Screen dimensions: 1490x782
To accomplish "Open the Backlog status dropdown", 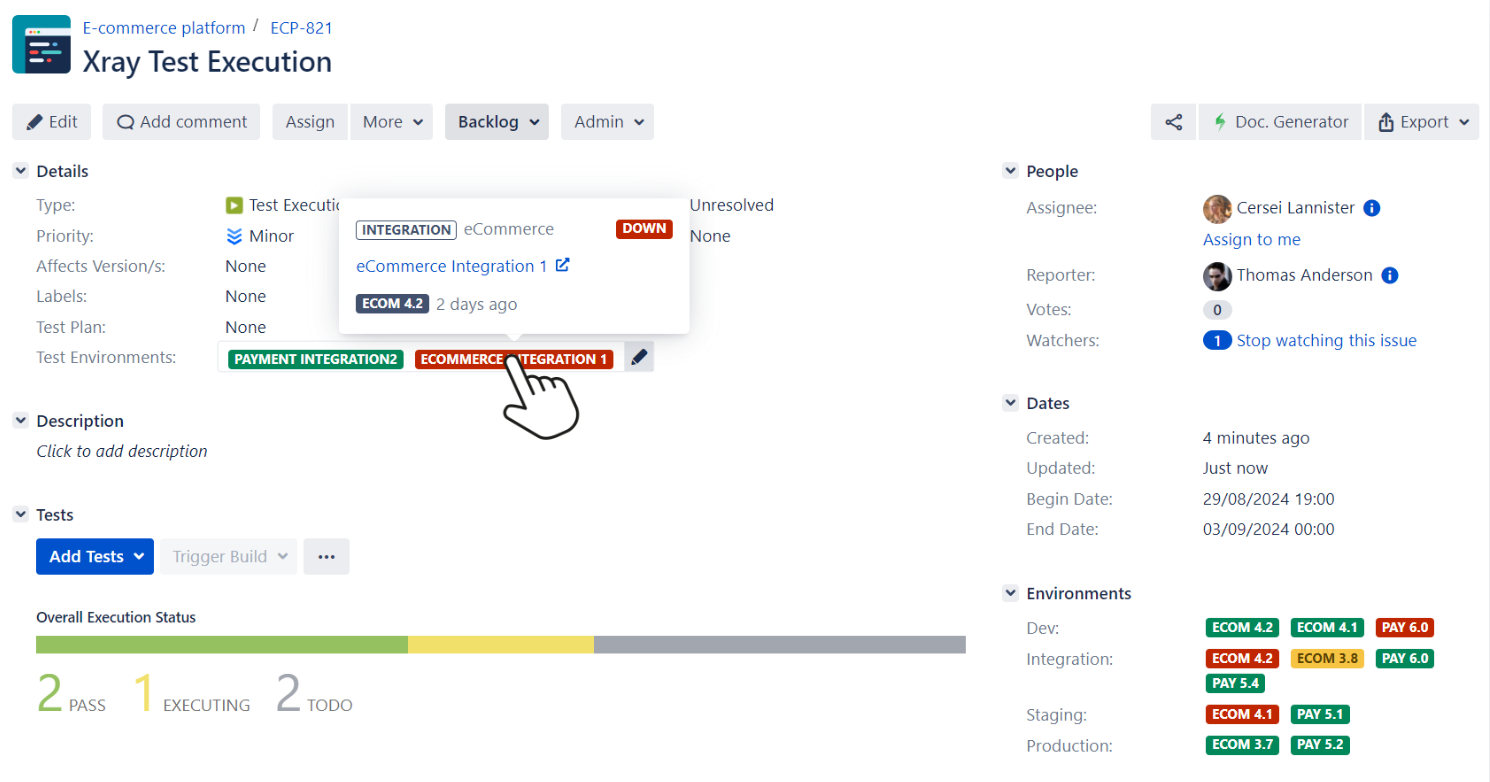I will (497, 122).
